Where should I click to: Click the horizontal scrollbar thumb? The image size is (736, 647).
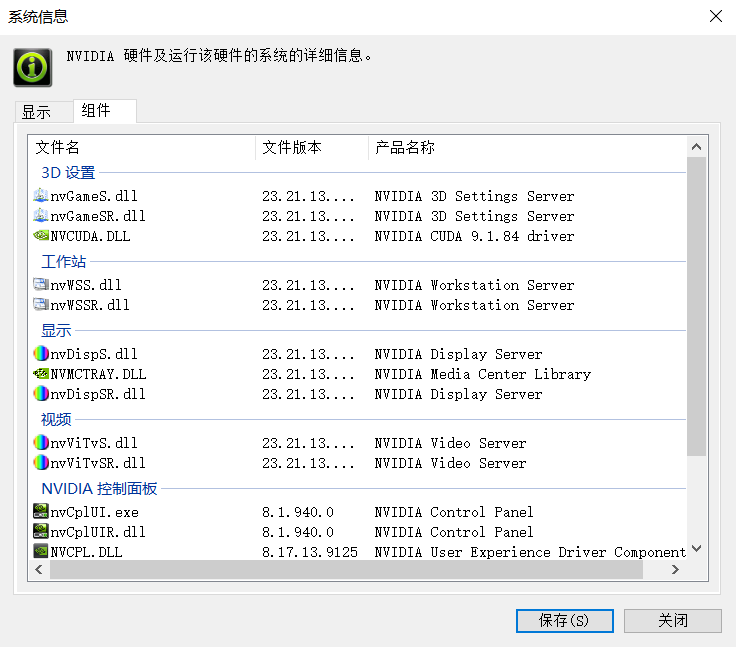tap(346, 570)
